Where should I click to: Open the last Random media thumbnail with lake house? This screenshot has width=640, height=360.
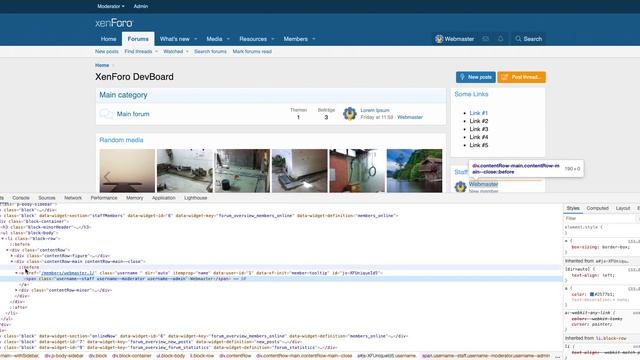(414, 171)
